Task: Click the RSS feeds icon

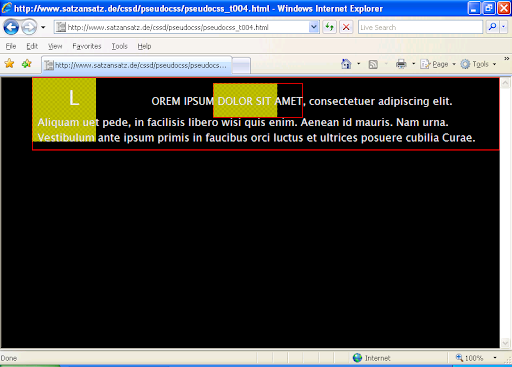Action: click(373, 64)
